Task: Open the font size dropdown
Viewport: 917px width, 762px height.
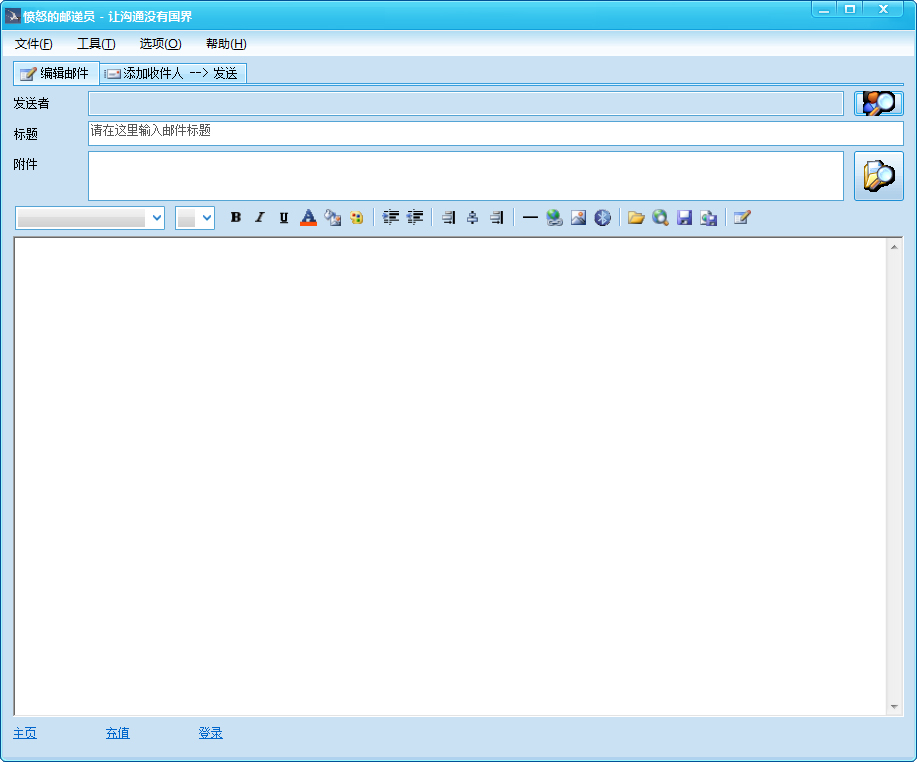Action: pyautogui.click(x=195, y=217)
